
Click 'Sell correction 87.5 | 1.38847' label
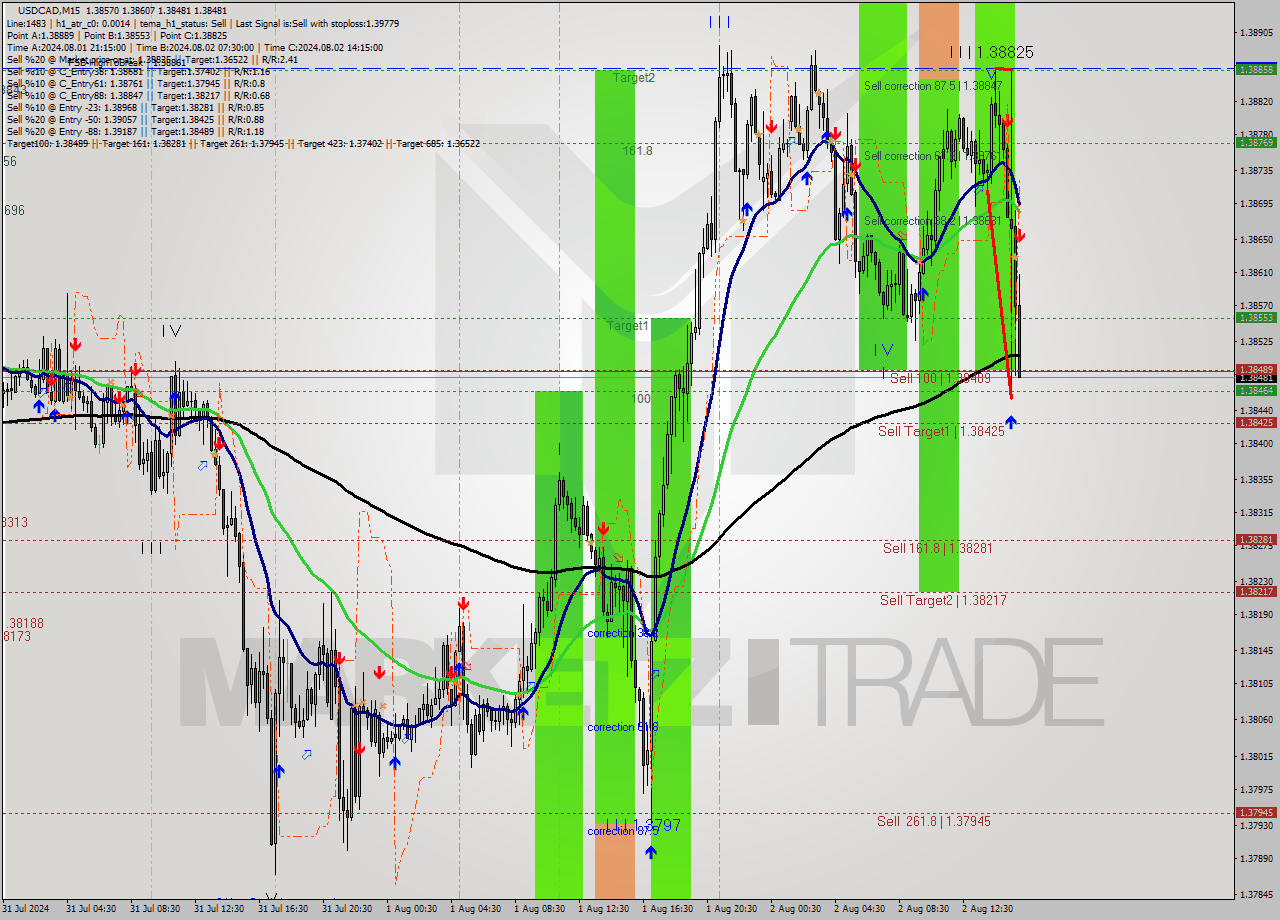(x=933, y=86)
